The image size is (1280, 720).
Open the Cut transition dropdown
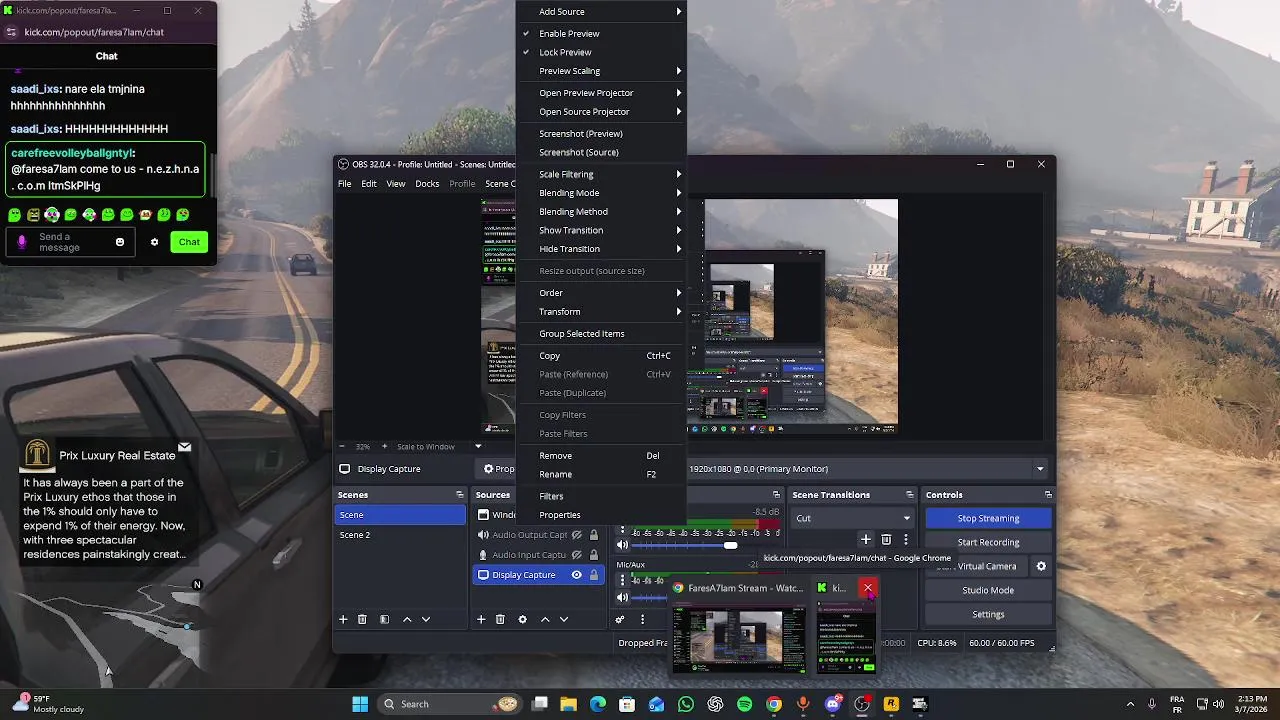(x=853, y=518)
